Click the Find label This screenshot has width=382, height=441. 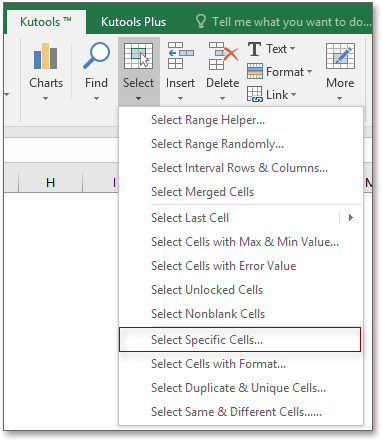click(x=96, y=83)
